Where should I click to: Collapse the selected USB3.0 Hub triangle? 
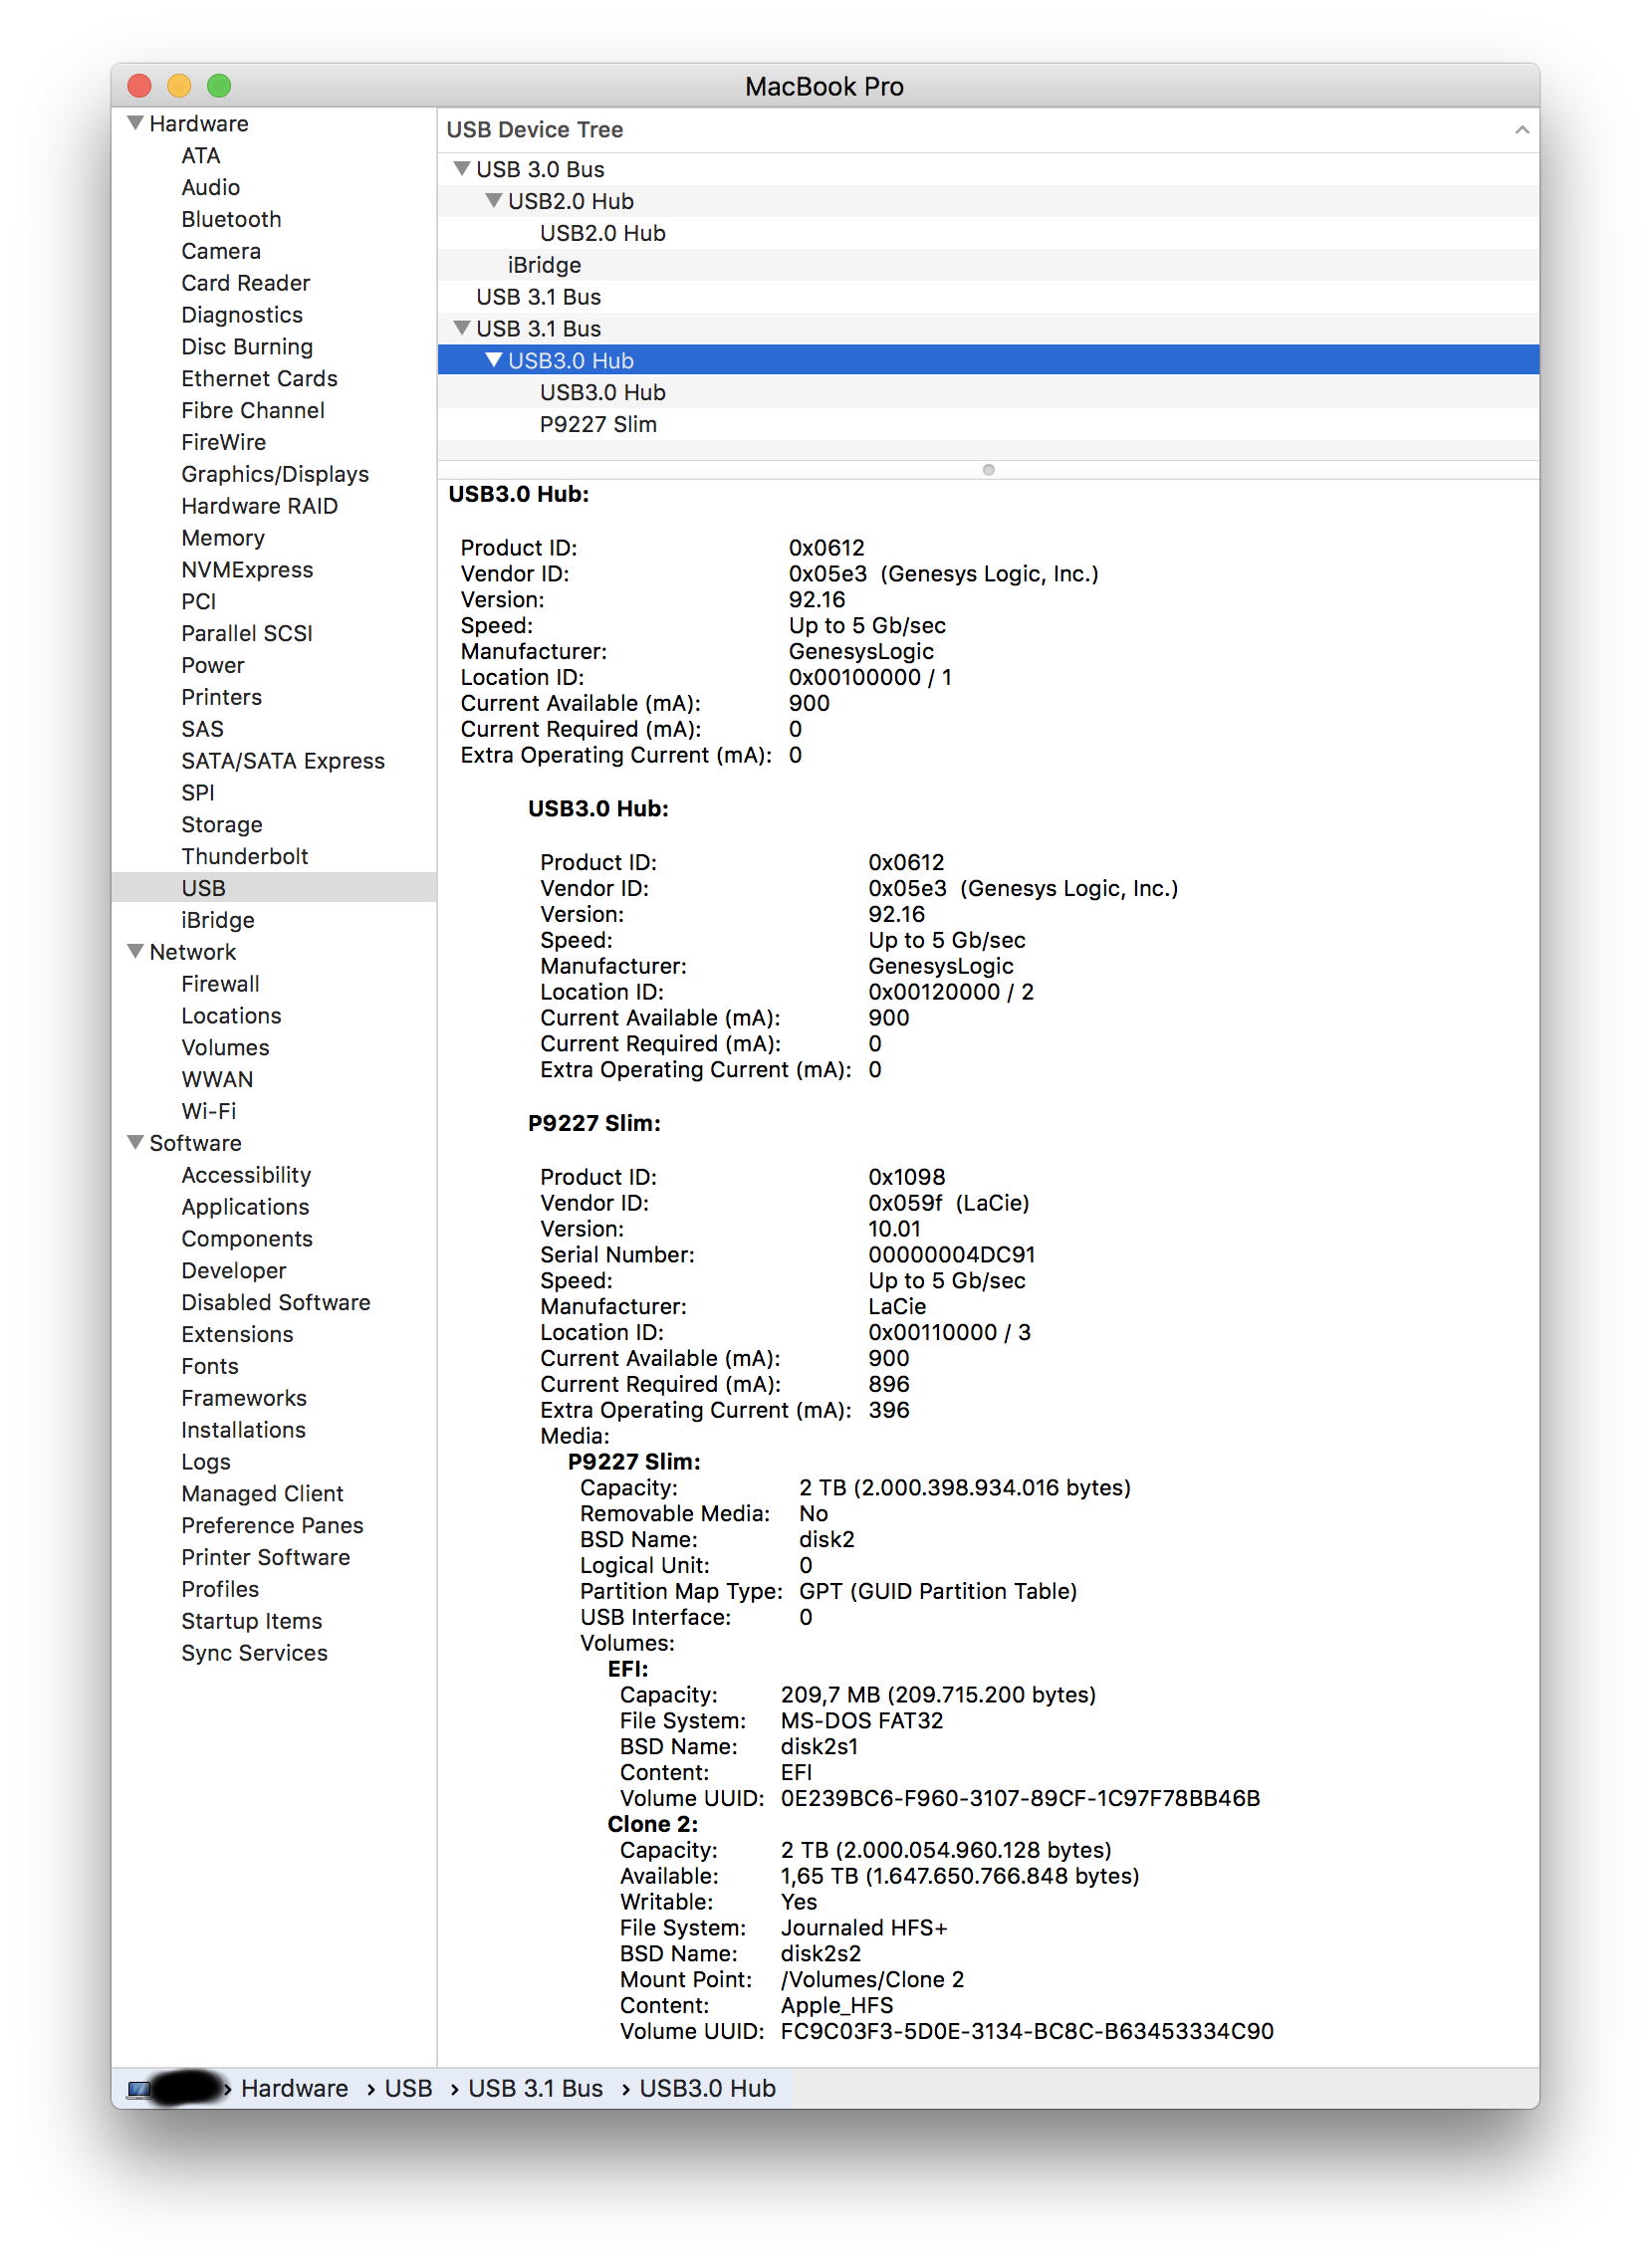494,360
